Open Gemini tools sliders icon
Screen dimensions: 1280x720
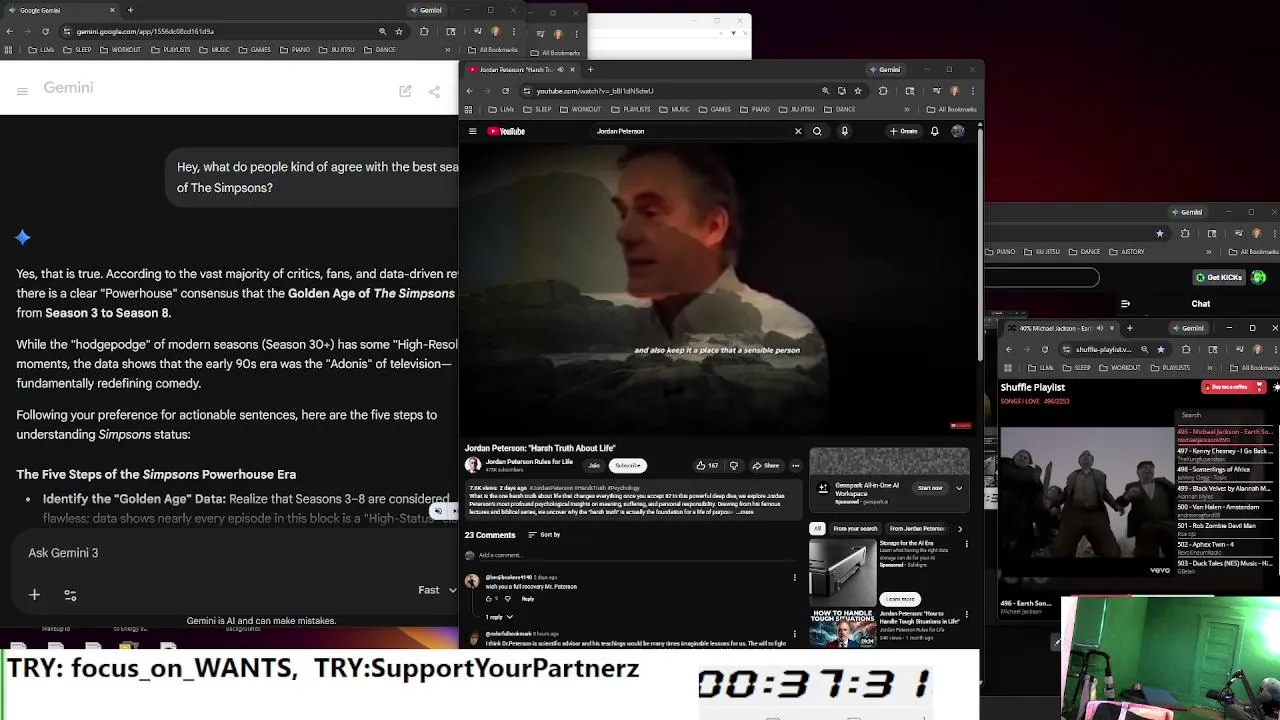(x=70, y=595)
